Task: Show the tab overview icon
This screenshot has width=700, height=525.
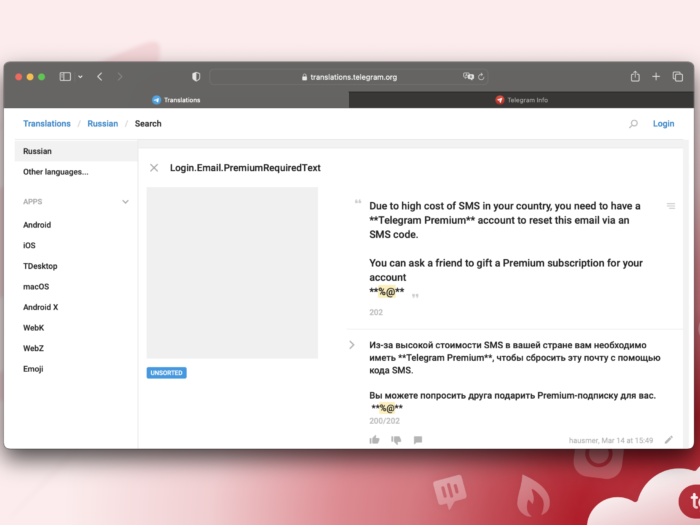Action: tap(678, 77)
